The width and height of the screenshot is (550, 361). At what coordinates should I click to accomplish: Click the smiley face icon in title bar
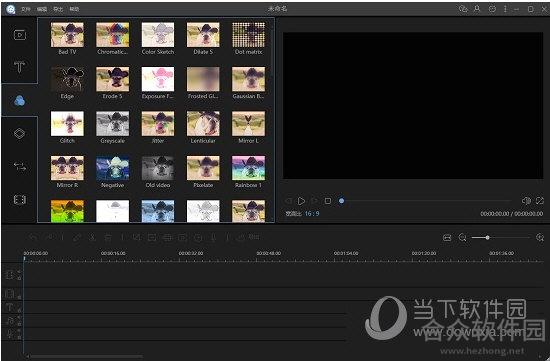(492, 9)
